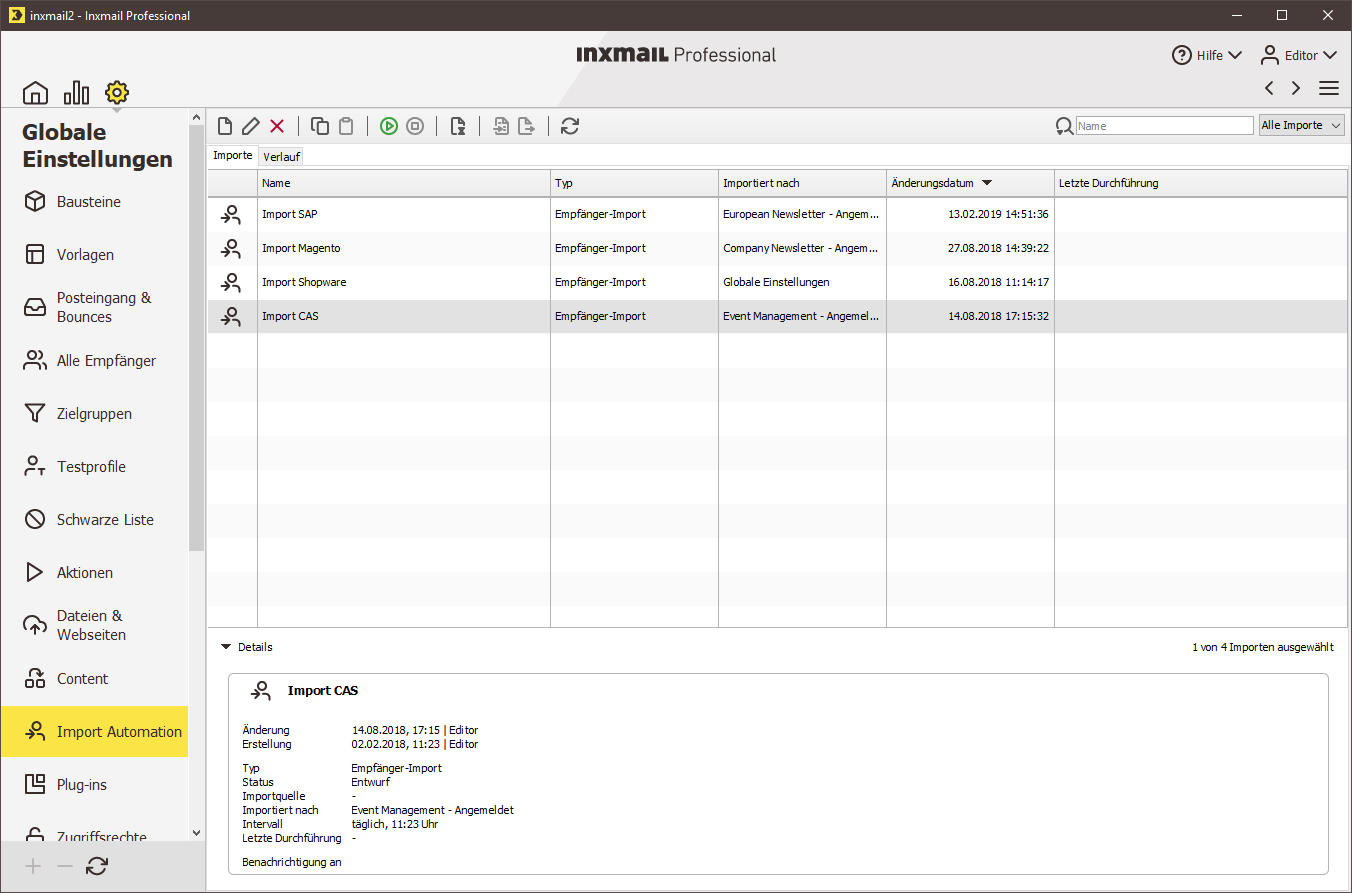Viewport: 1352px width, 893px height.
Task: Click the sidebar plus icon
Action: click(x=34, y=867)
